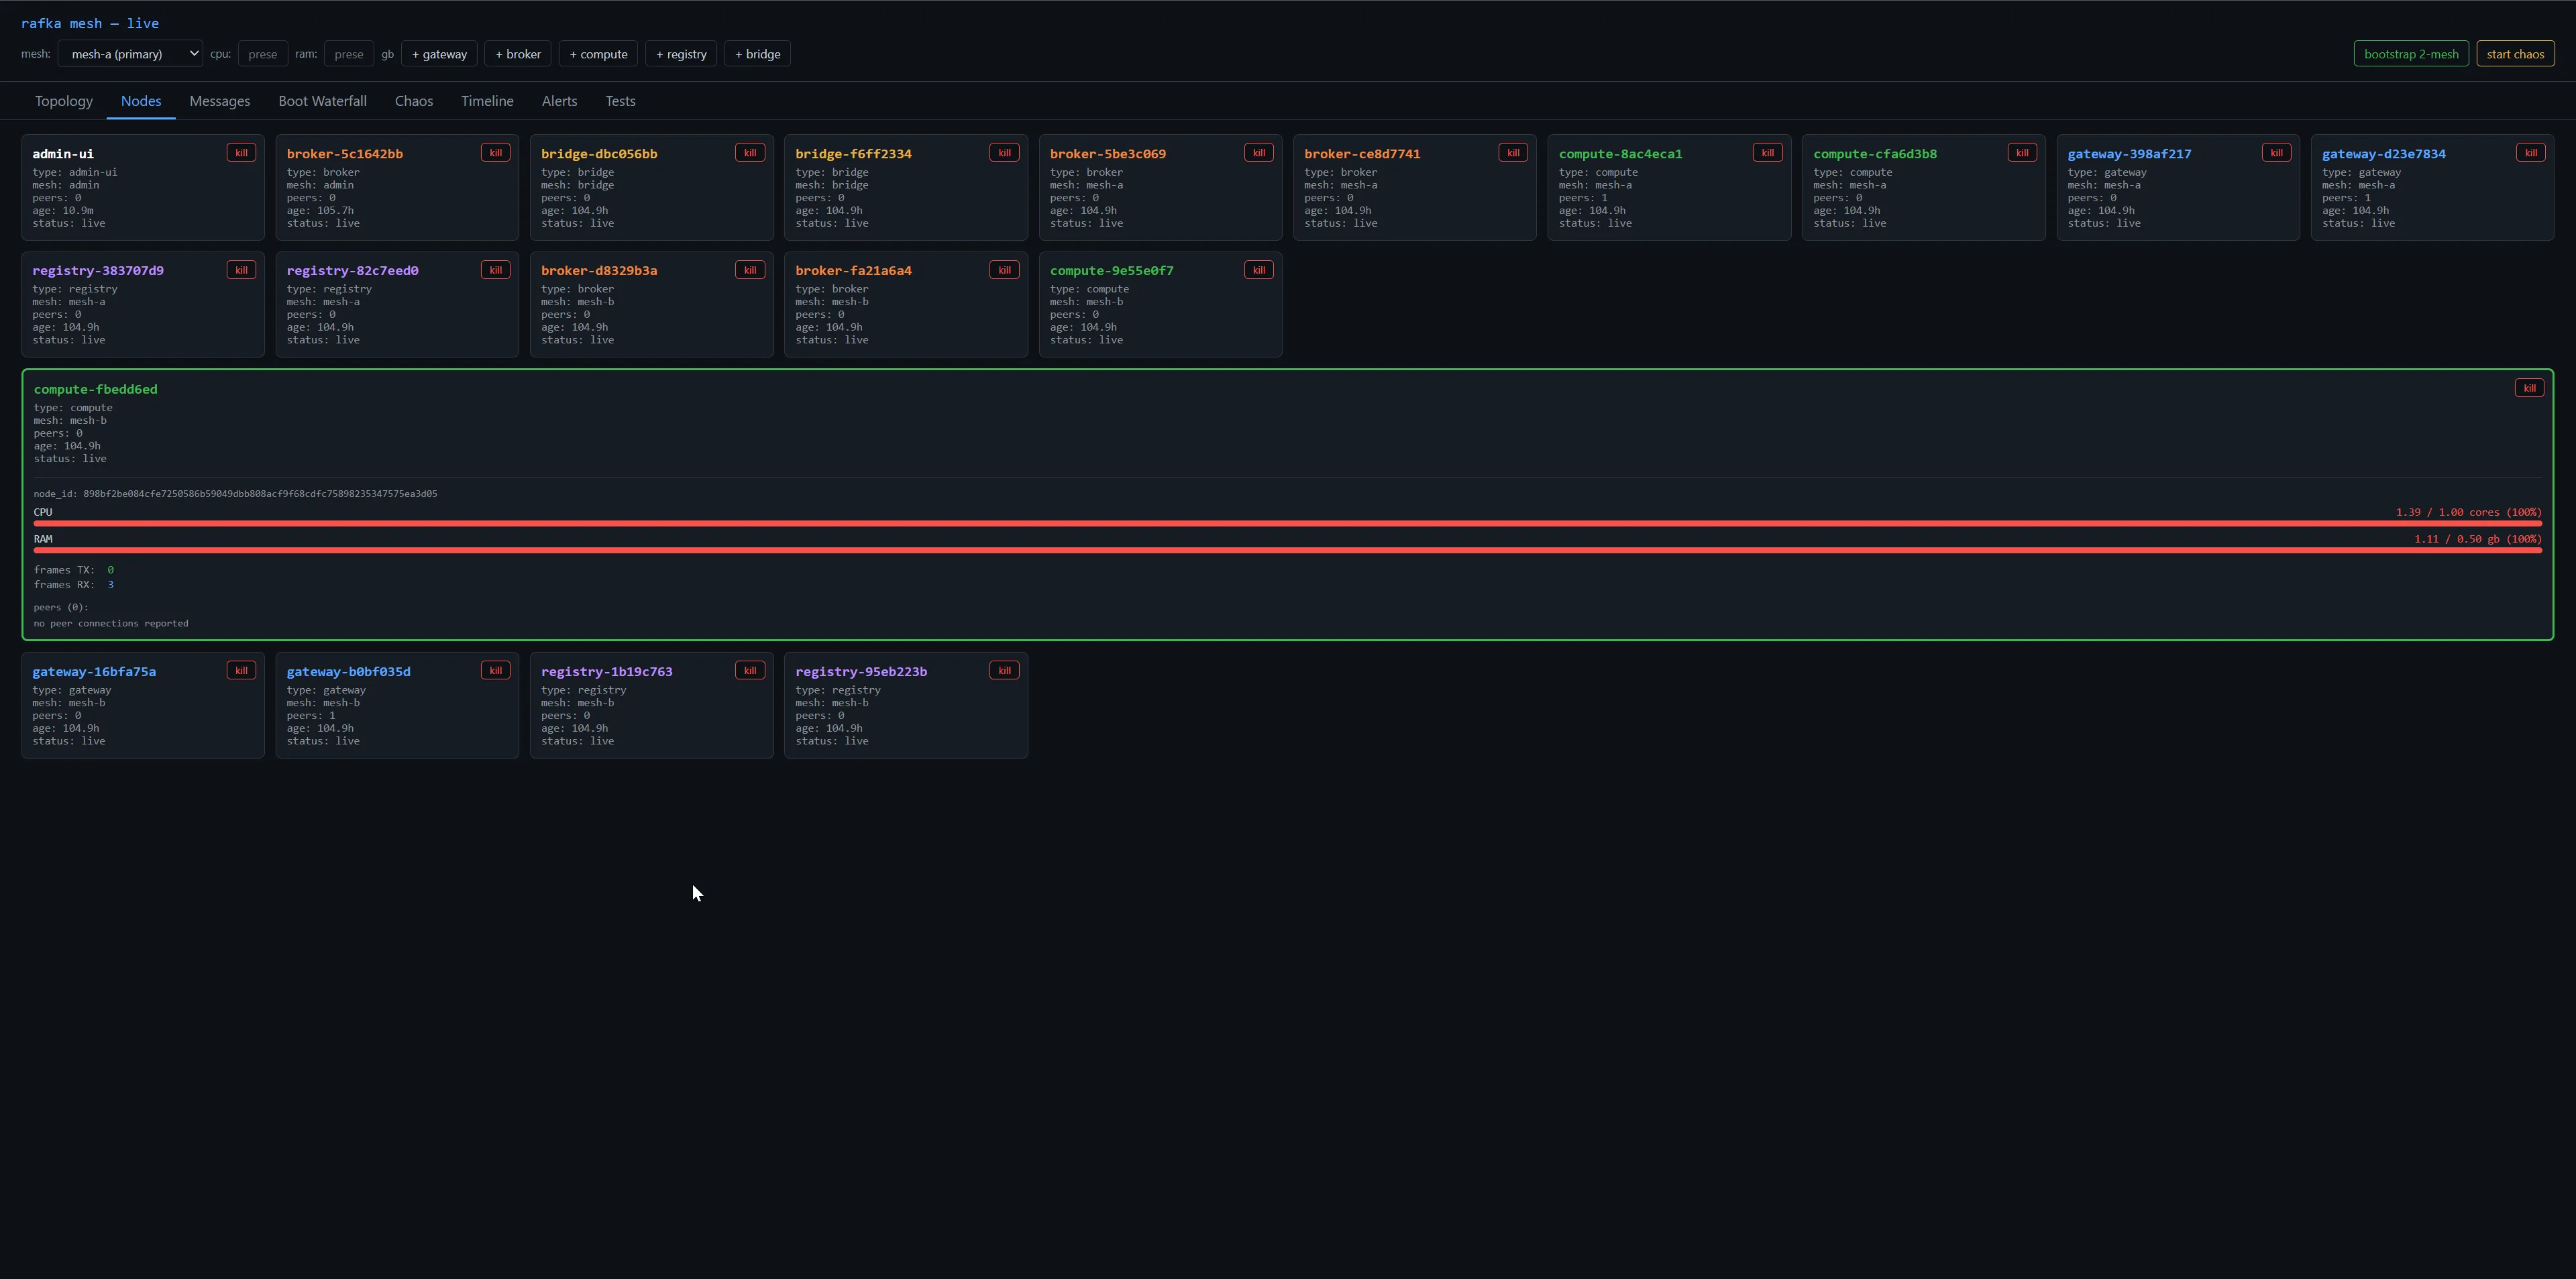2576x1279 pixels.
Task: Kill node broker-fa21a6a4
Action: click(x=1004, y=270)
